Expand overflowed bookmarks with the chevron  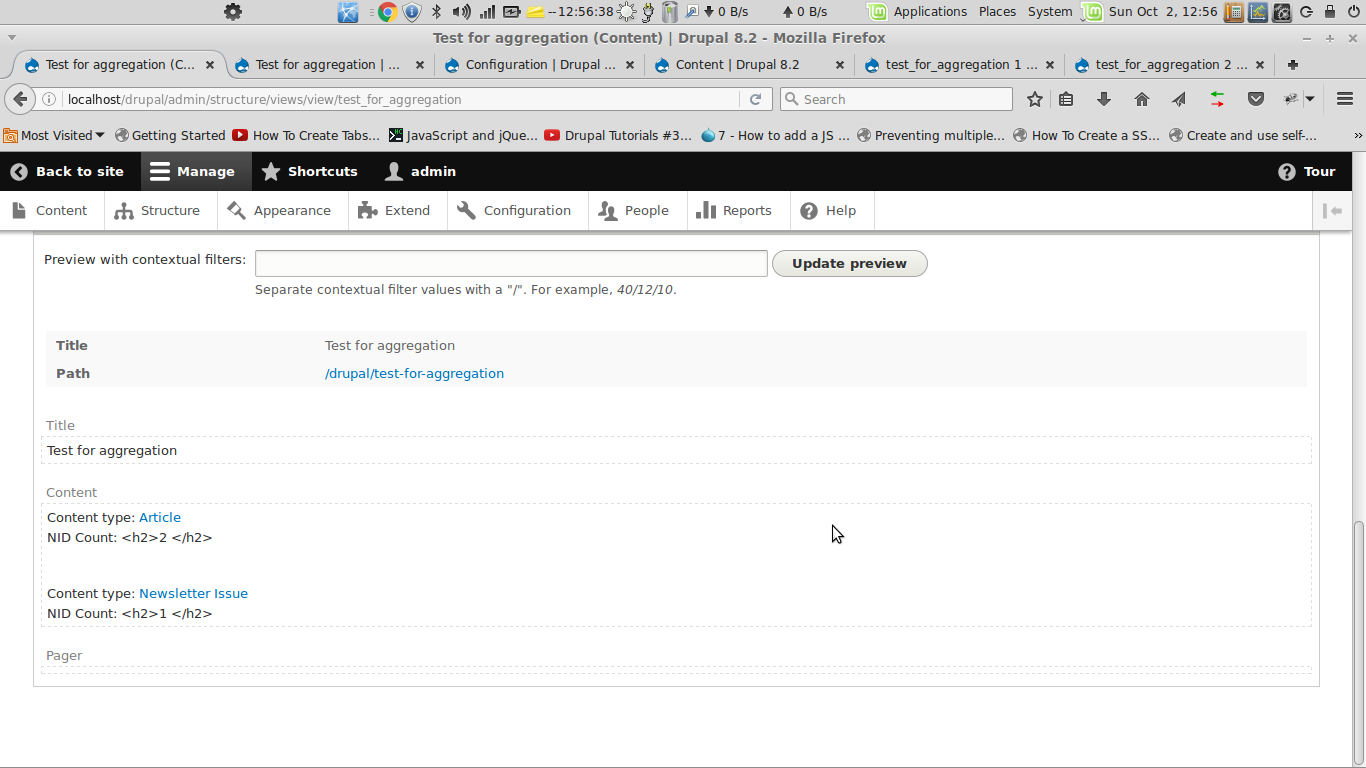(x=1359, y=135)
